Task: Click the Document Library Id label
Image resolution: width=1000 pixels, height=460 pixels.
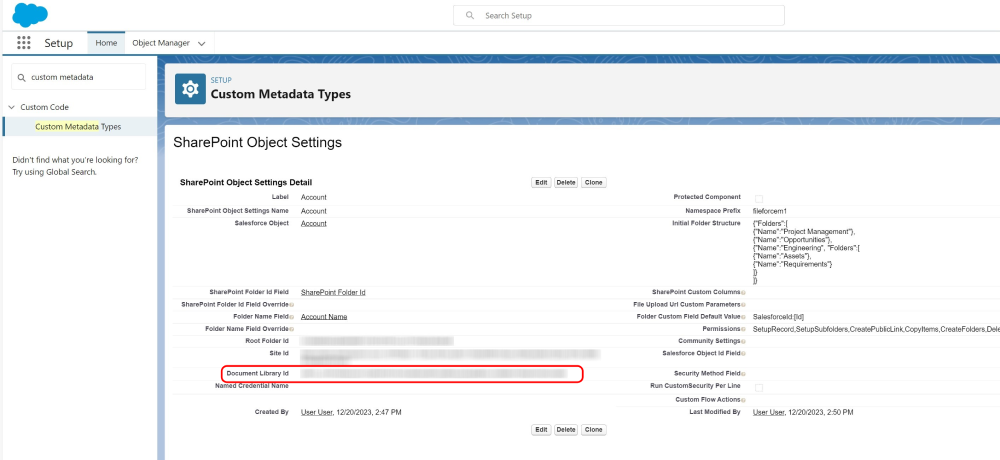Action: (258, 373)
